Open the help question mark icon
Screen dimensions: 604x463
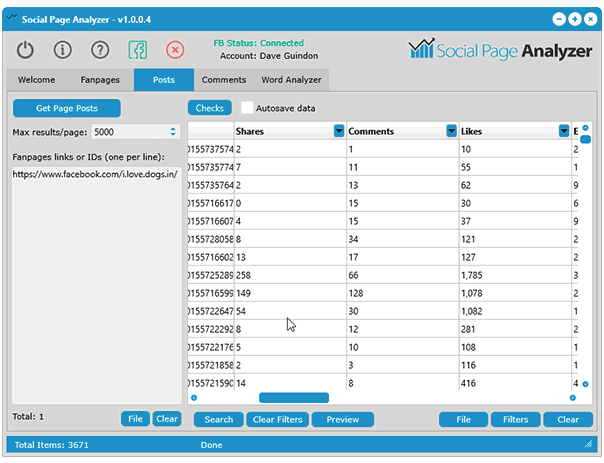click(100, 50)
